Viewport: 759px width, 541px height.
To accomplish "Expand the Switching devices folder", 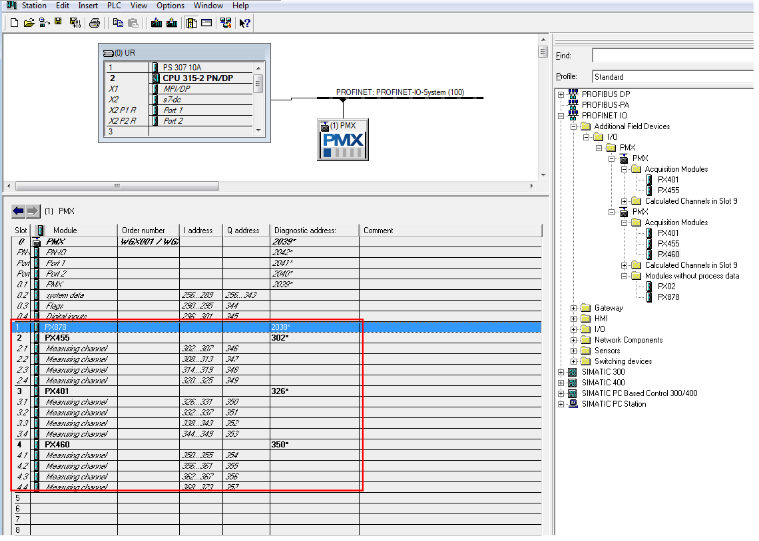I will tap(574, 361).
